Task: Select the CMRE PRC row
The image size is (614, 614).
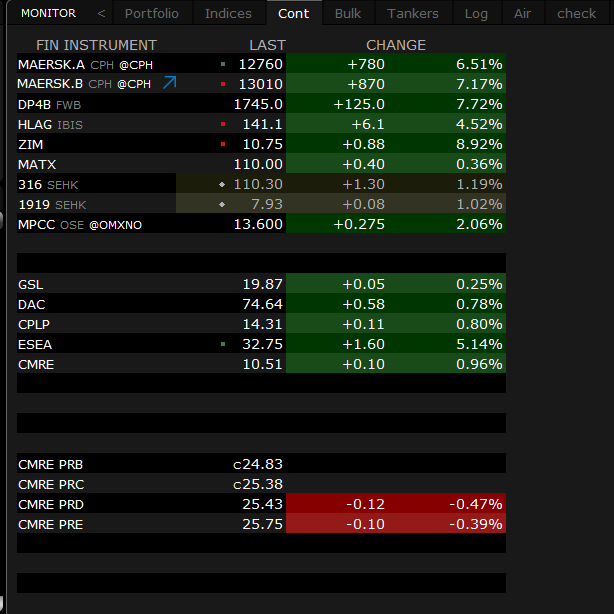Action: click(261, 484)
